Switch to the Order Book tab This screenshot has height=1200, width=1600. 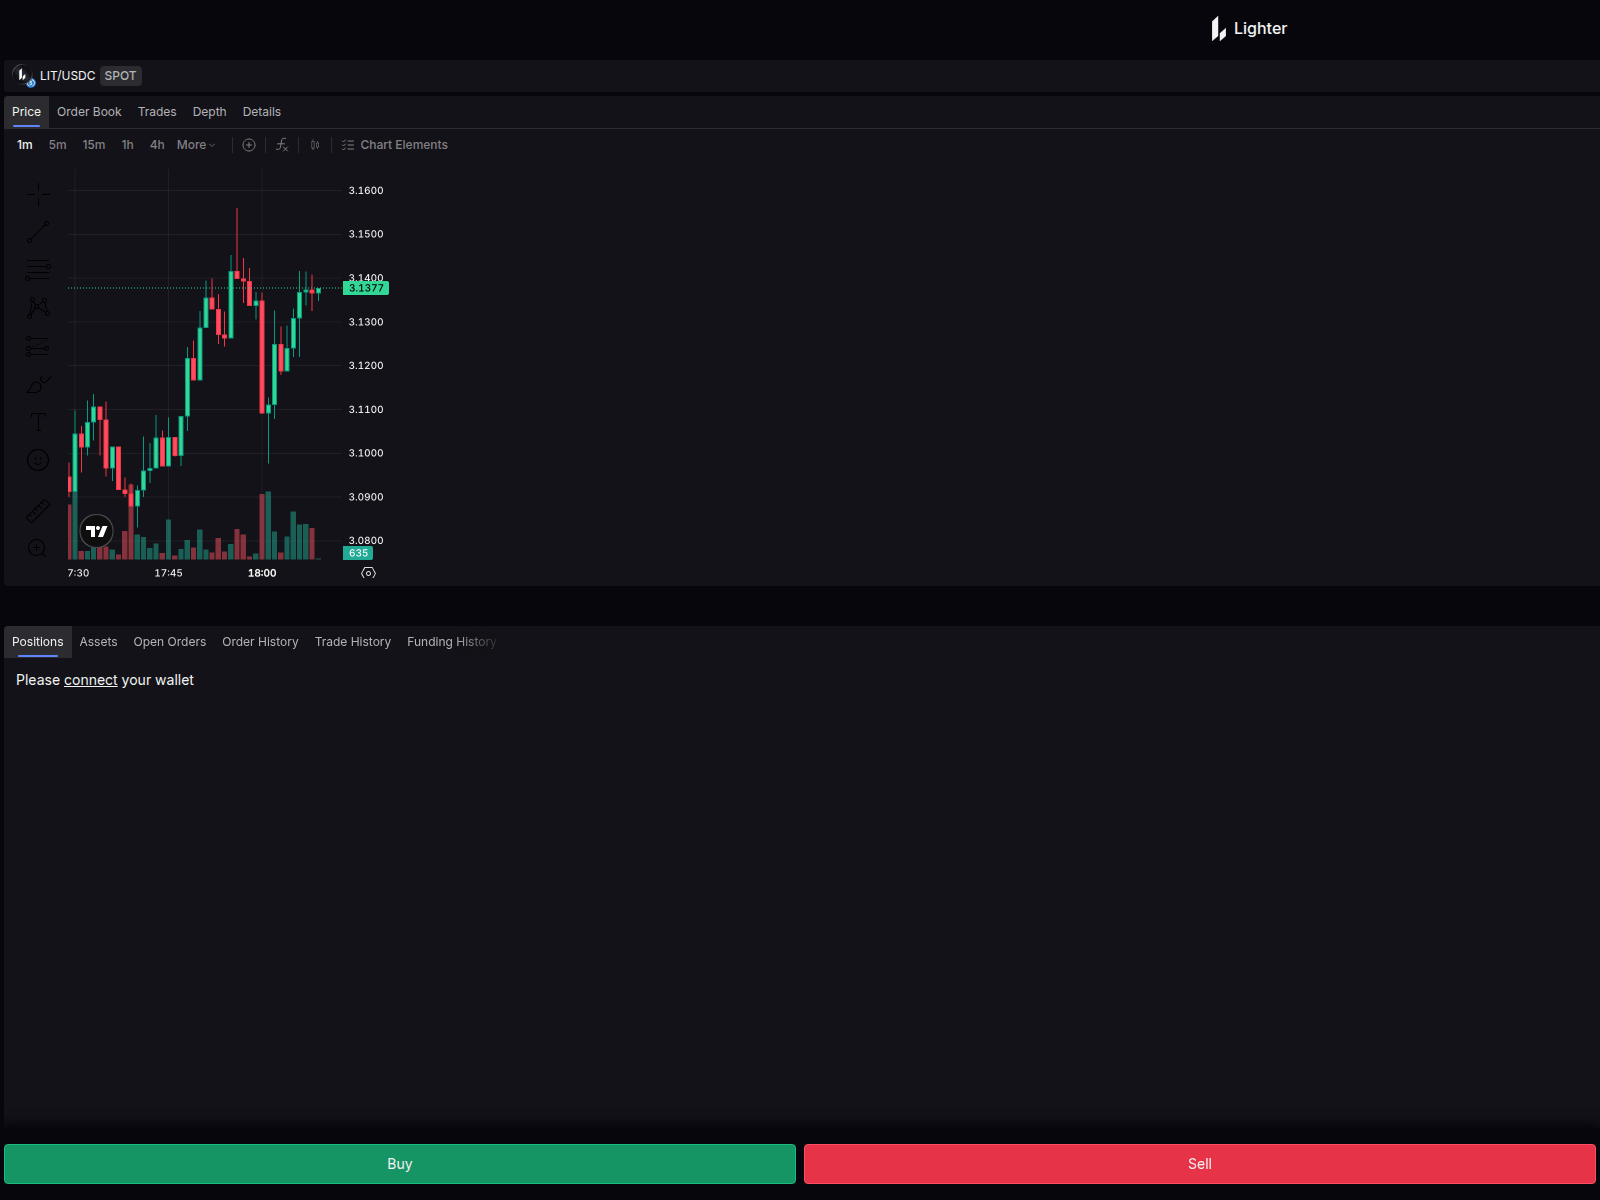[x=89, y=112]
